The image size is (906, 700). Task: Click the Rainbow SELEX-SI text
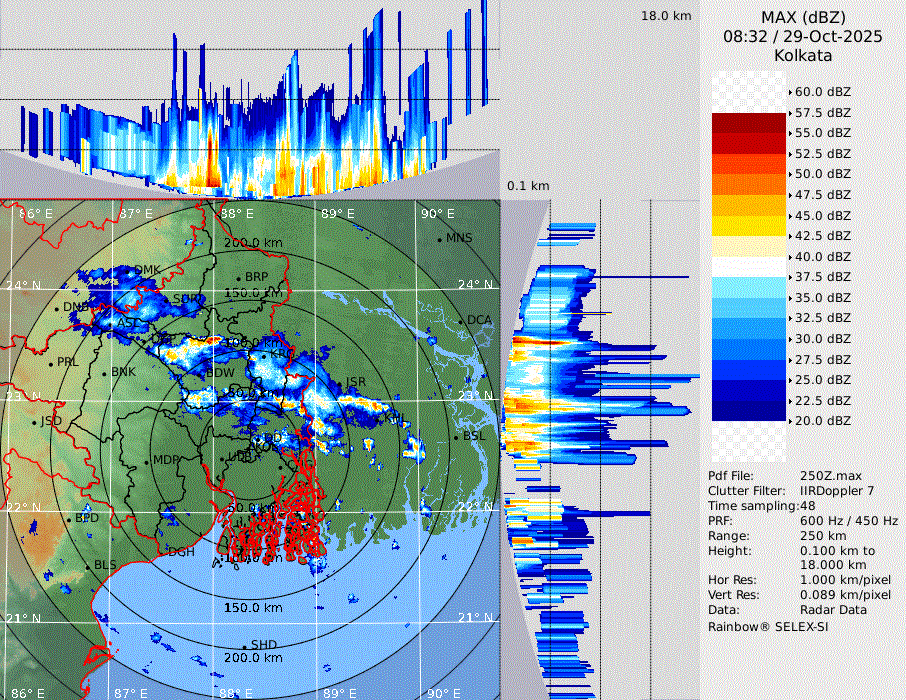[768, 626]
